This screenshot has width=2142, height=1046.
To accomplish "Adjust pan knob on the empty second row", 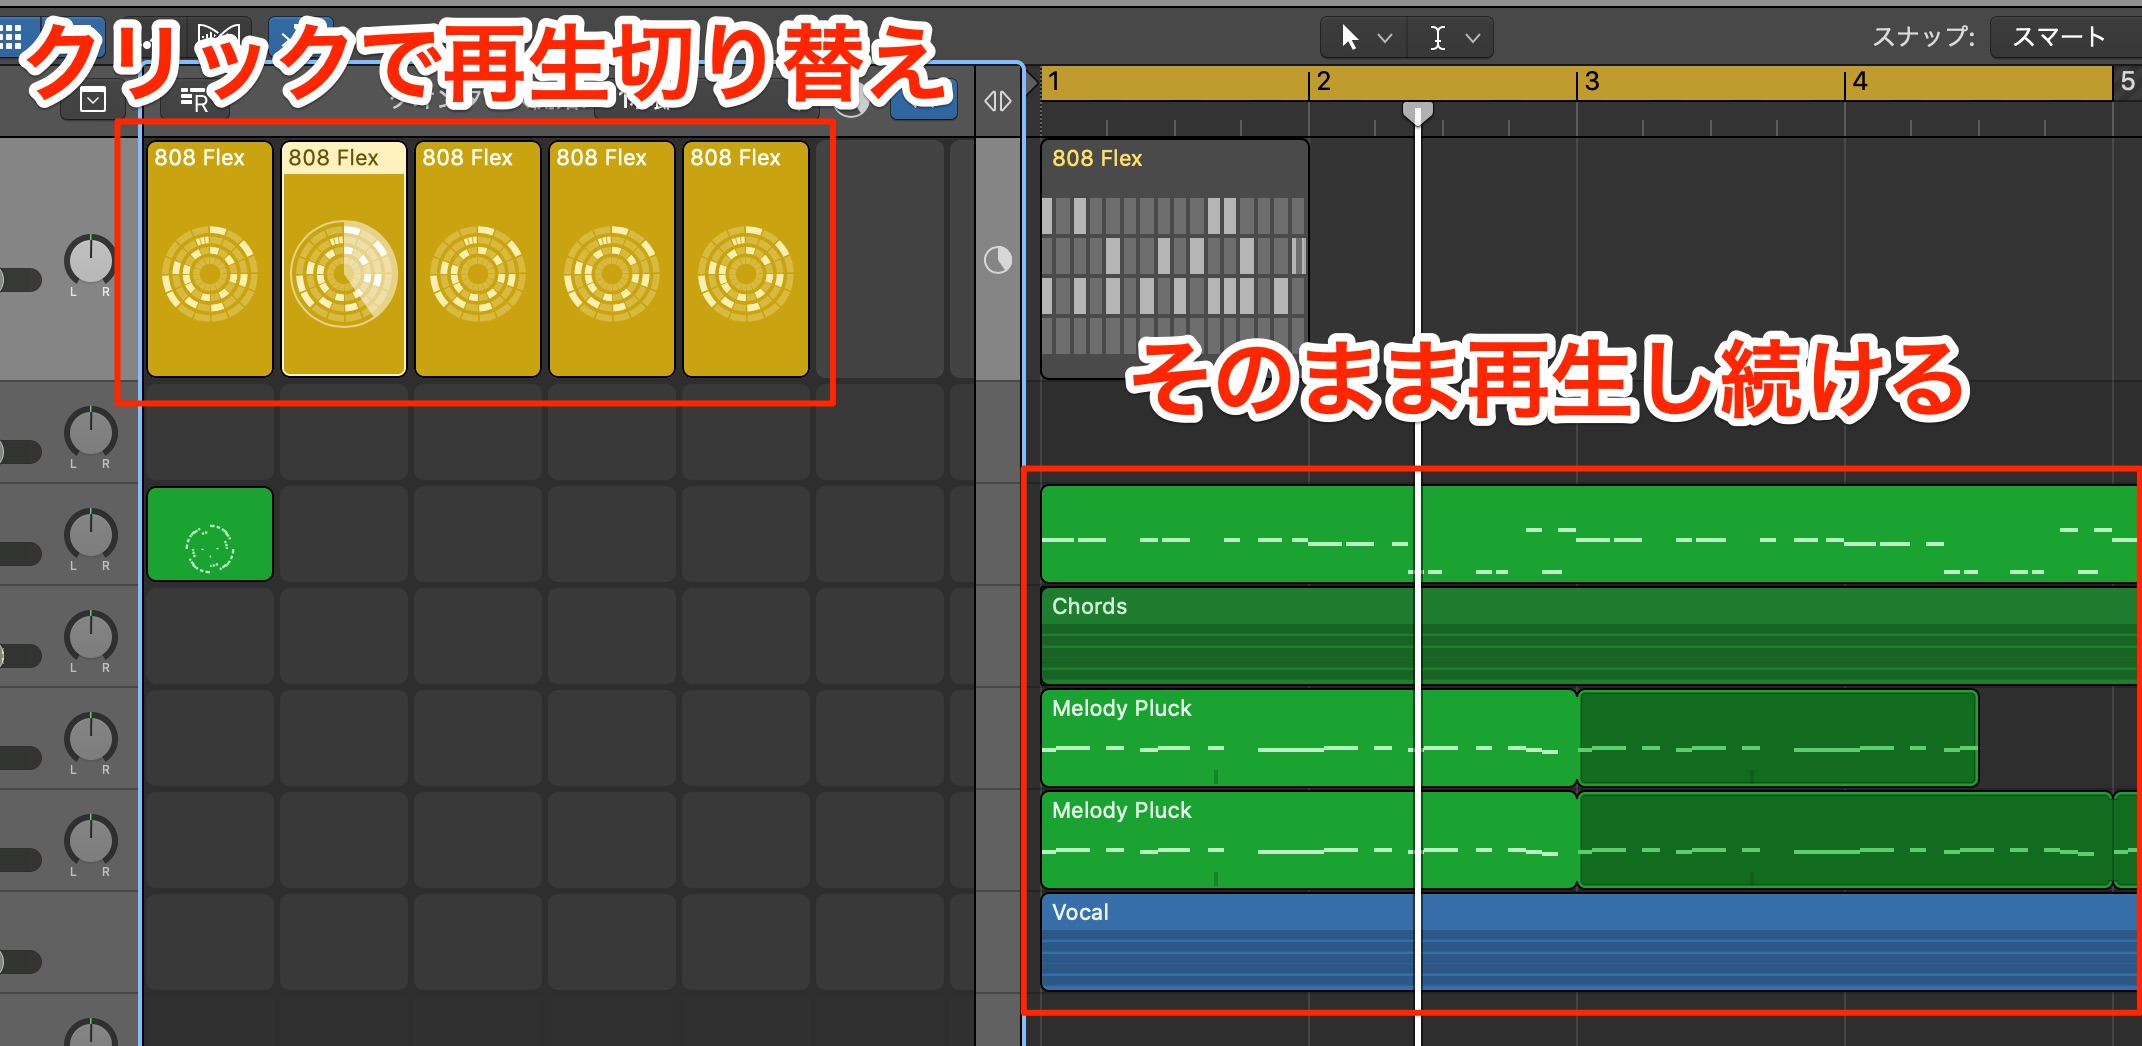I will (x=90, y=433).
